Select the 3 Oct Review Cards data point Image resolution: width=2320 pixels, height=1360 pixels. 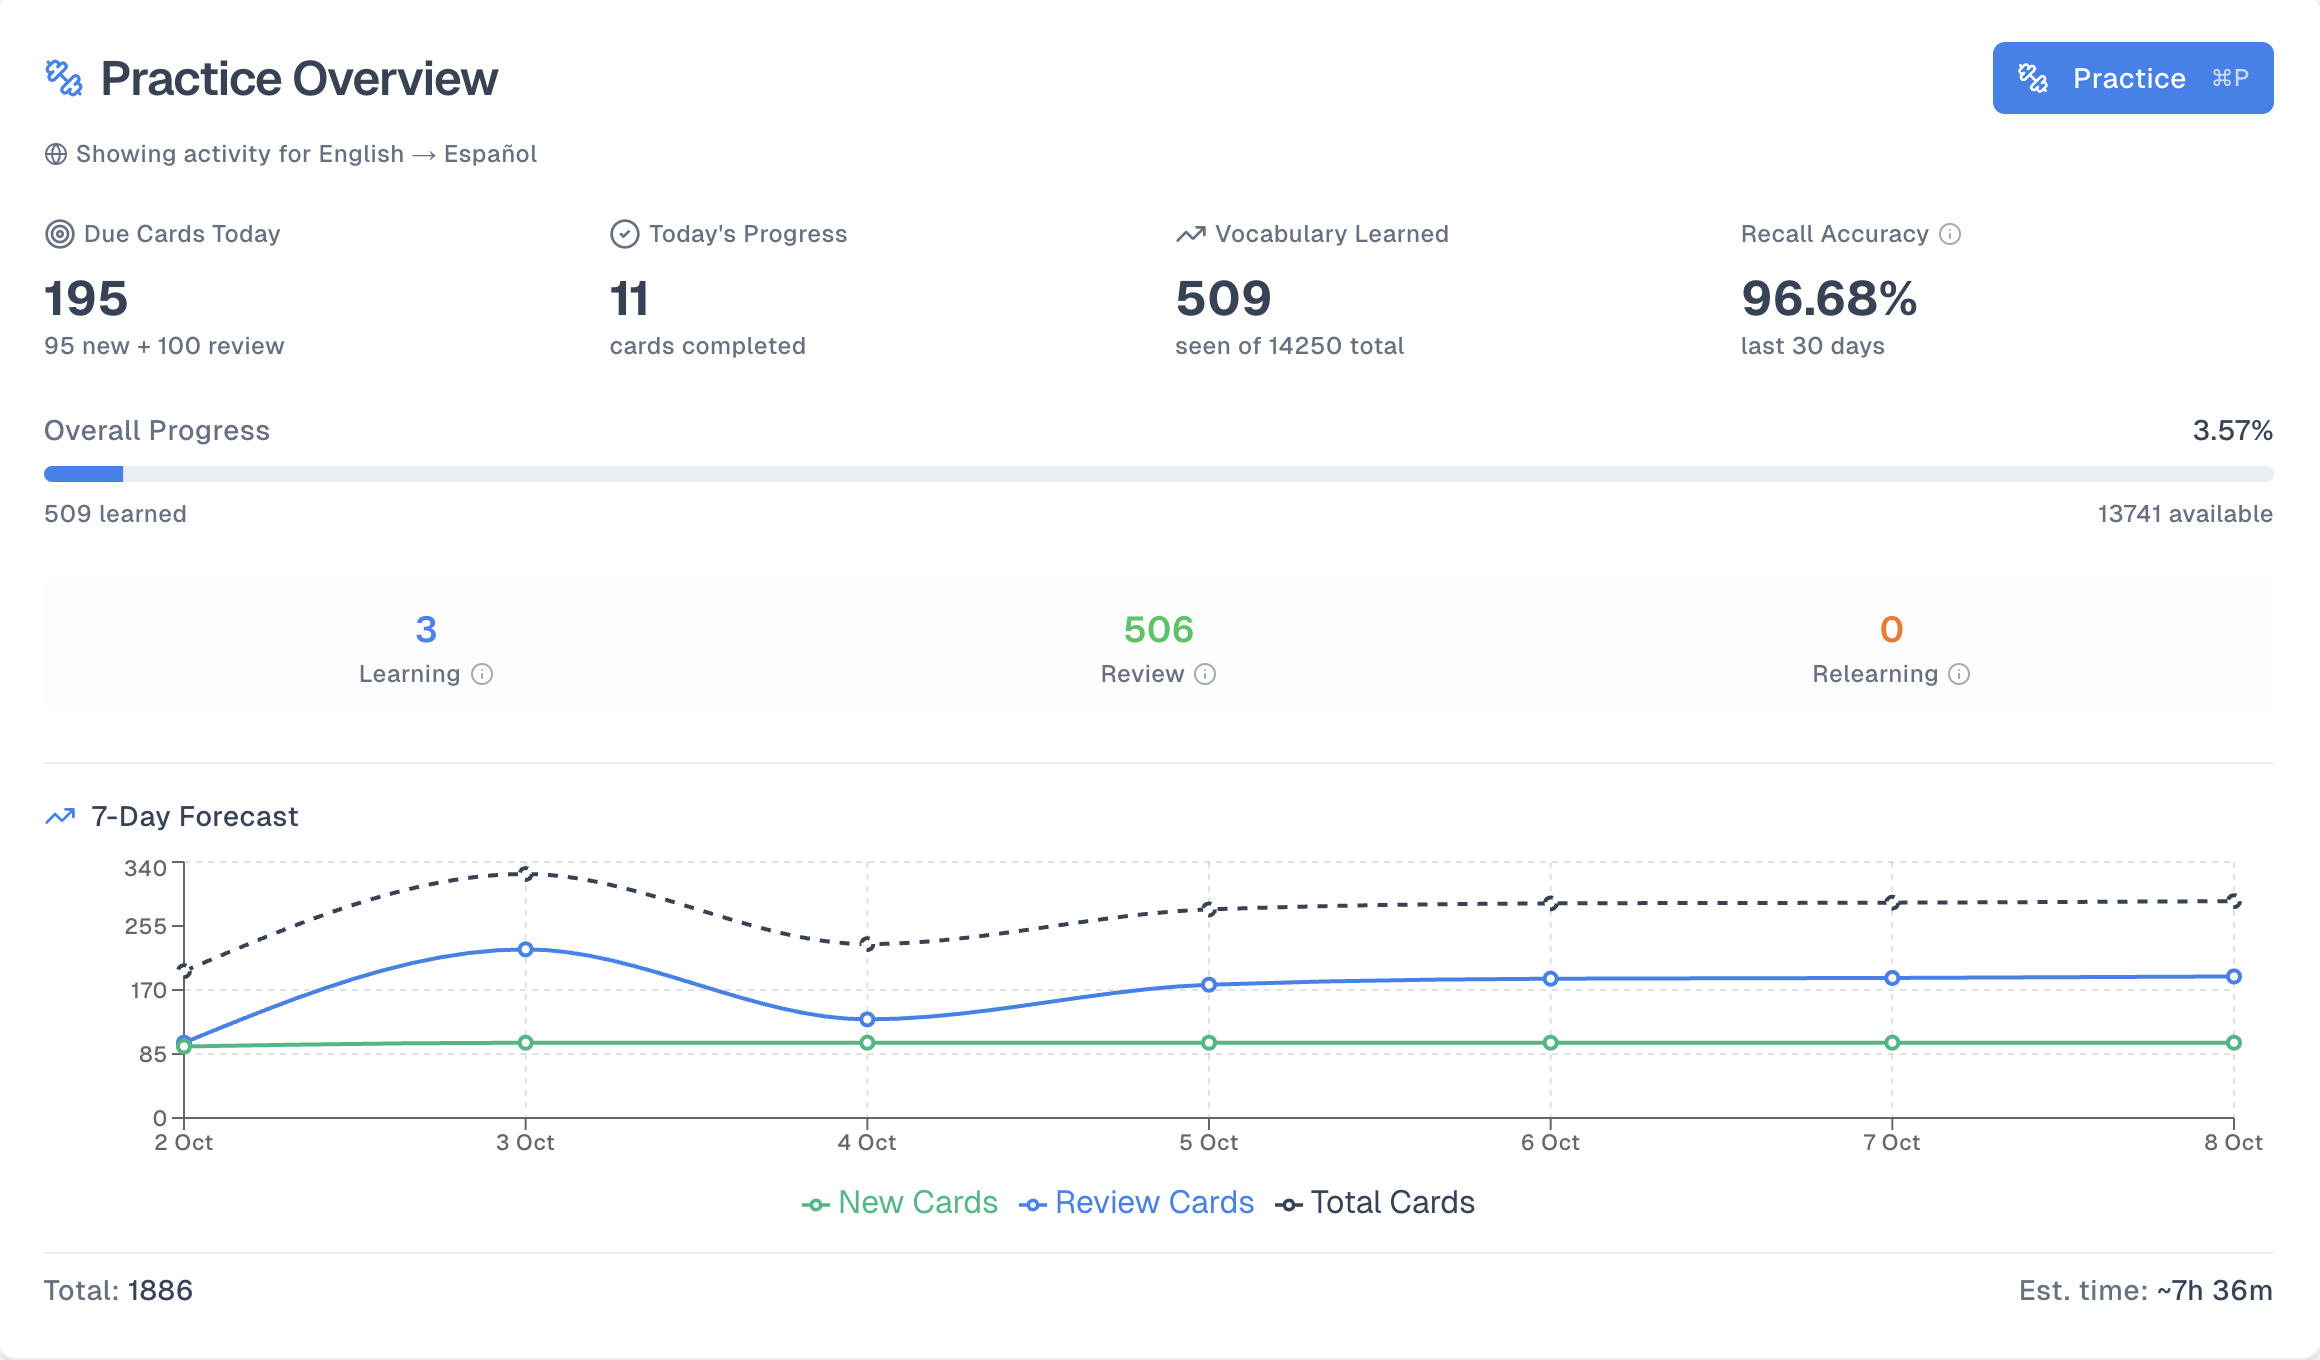tap(524, 949)
